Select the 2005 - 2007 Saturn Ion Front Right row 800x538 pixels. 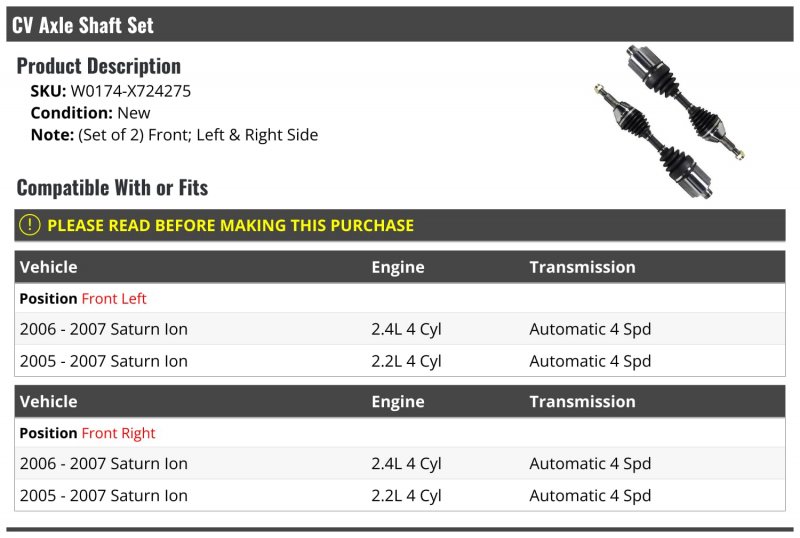(x=104, y=495)
